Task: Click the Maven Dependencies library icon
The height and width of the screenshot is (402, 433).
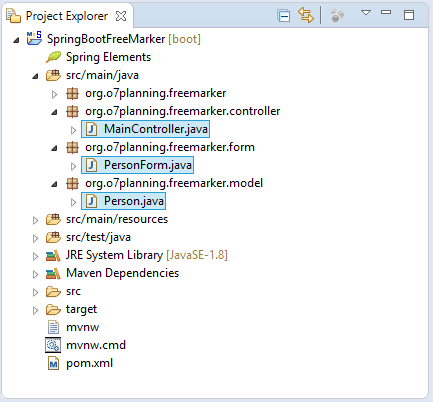Action: tap(53, 273)
